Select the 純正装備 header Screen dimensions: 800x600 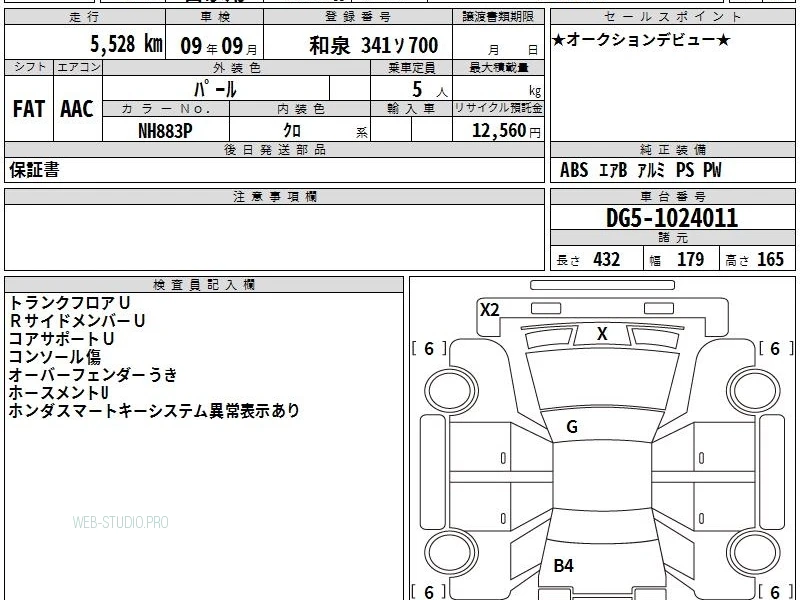[673, 149]
